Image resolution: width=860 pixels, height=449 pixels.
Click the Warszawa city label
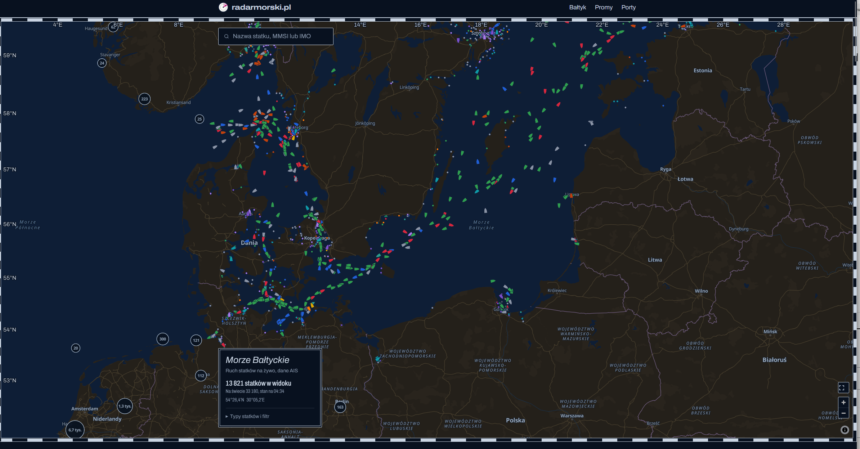572,416
